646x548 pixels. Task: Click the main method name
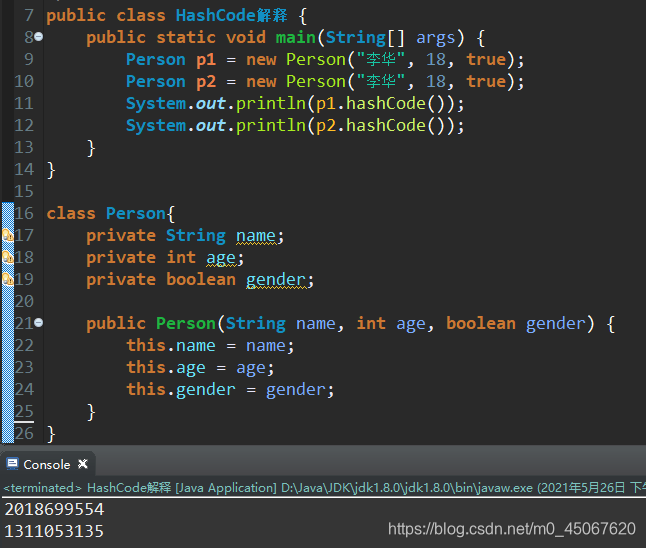pos(295,37)
